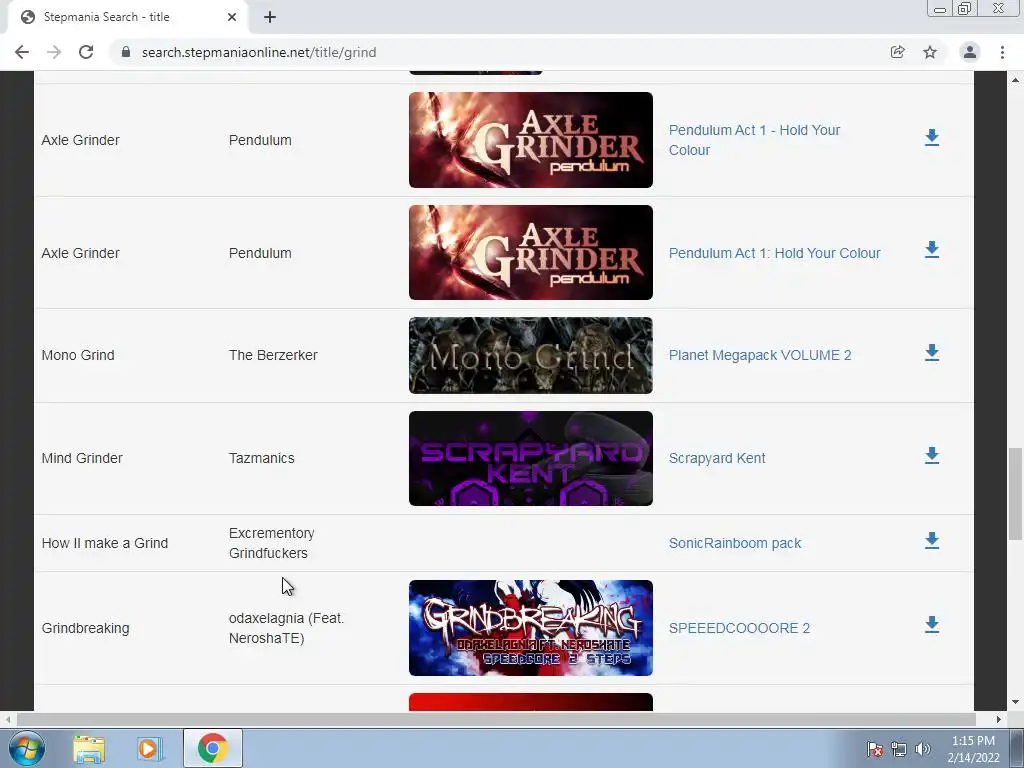
Task: Select Mind Grinder title text
Action: click(x=82, y=458)
